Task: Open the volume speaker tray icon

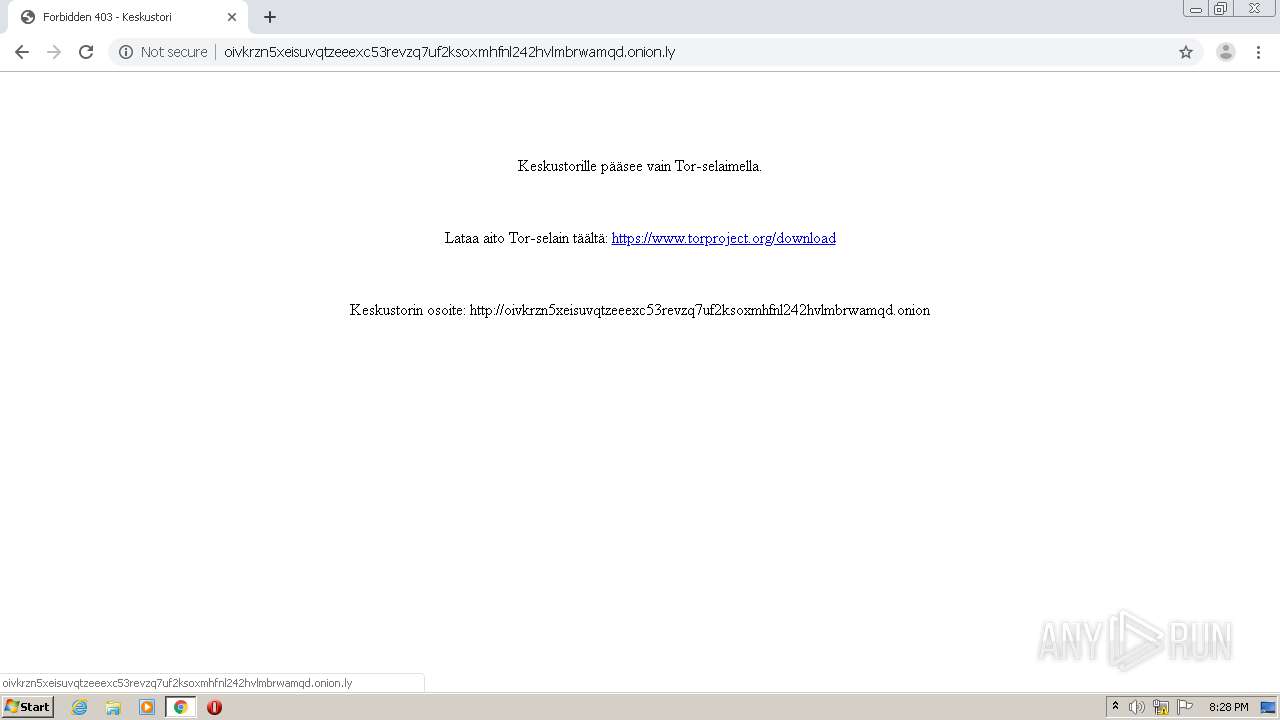Action: [1137, 707]
